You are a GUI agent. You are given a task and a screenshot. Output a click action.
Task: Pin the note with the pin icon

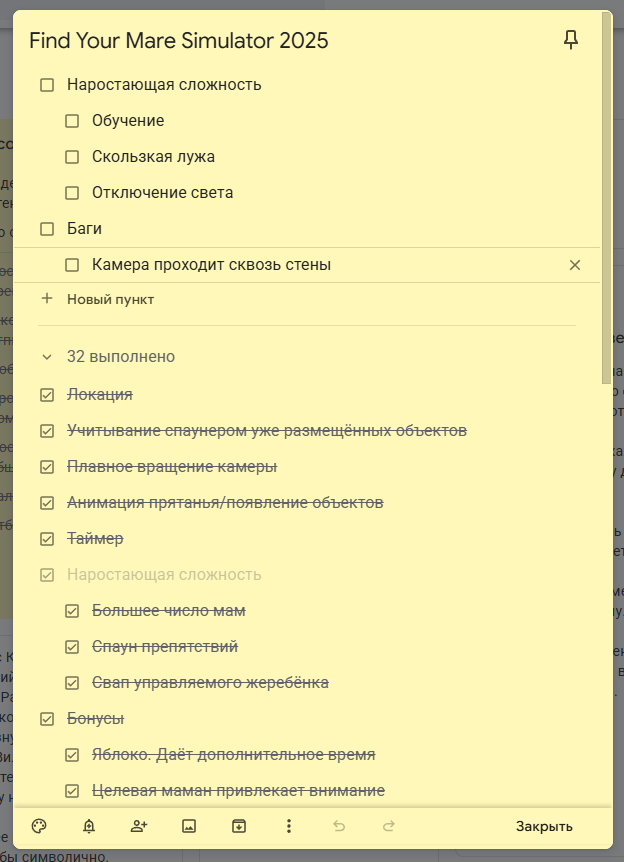coord(571,40)
